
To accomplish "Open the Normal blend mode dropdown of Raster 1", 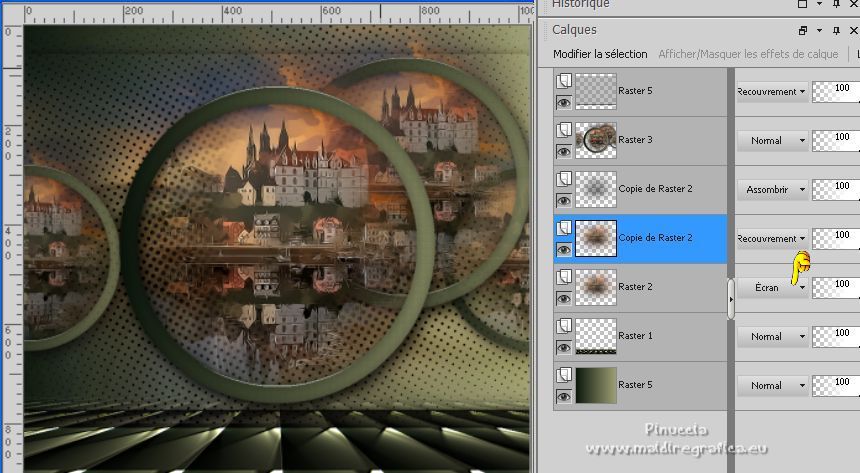I will pos(772,336).
